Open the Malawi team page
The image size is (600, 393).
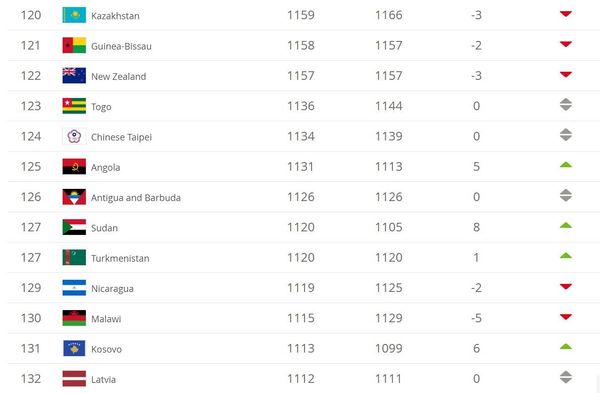(x=106, y=319)
